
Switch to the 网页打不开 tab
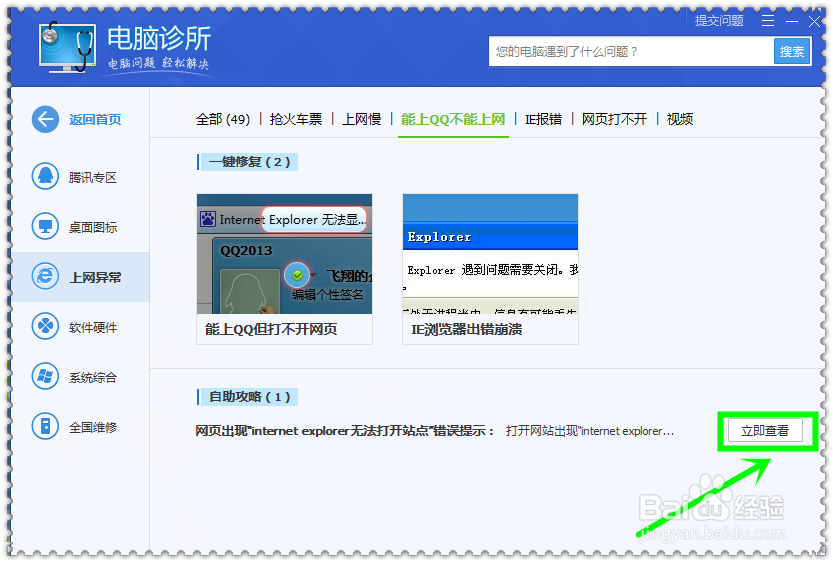point(614,119)
